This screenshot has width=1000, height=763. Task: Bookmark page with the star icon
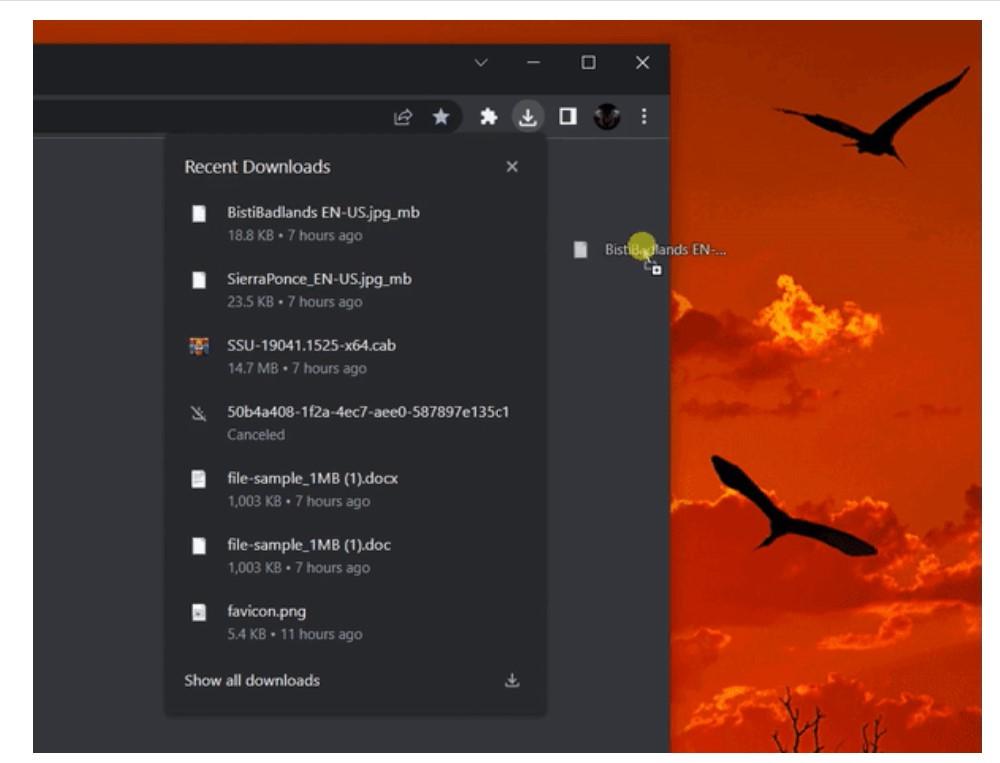click(x=441, y=117)
